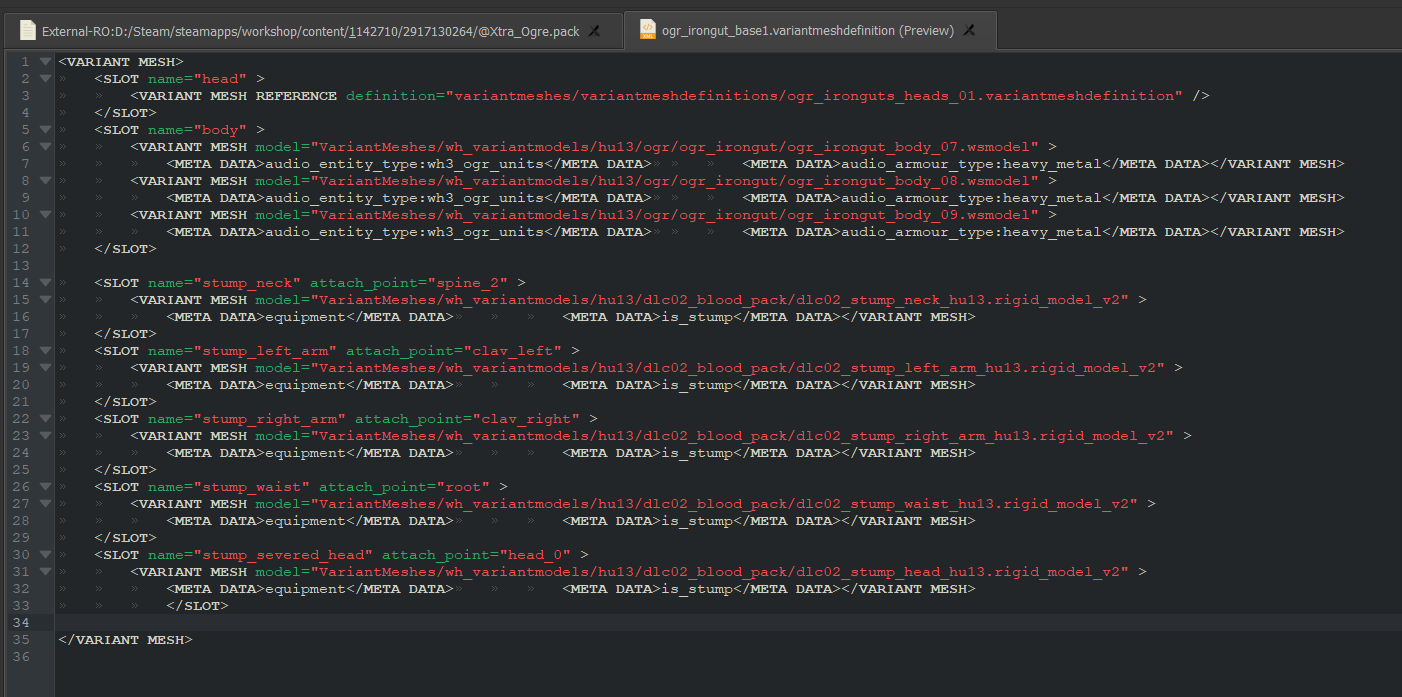Viewport: 1402px width, 697px height.
Task: Click the name="head" attribute on line 2
Action: pos(197,78)
